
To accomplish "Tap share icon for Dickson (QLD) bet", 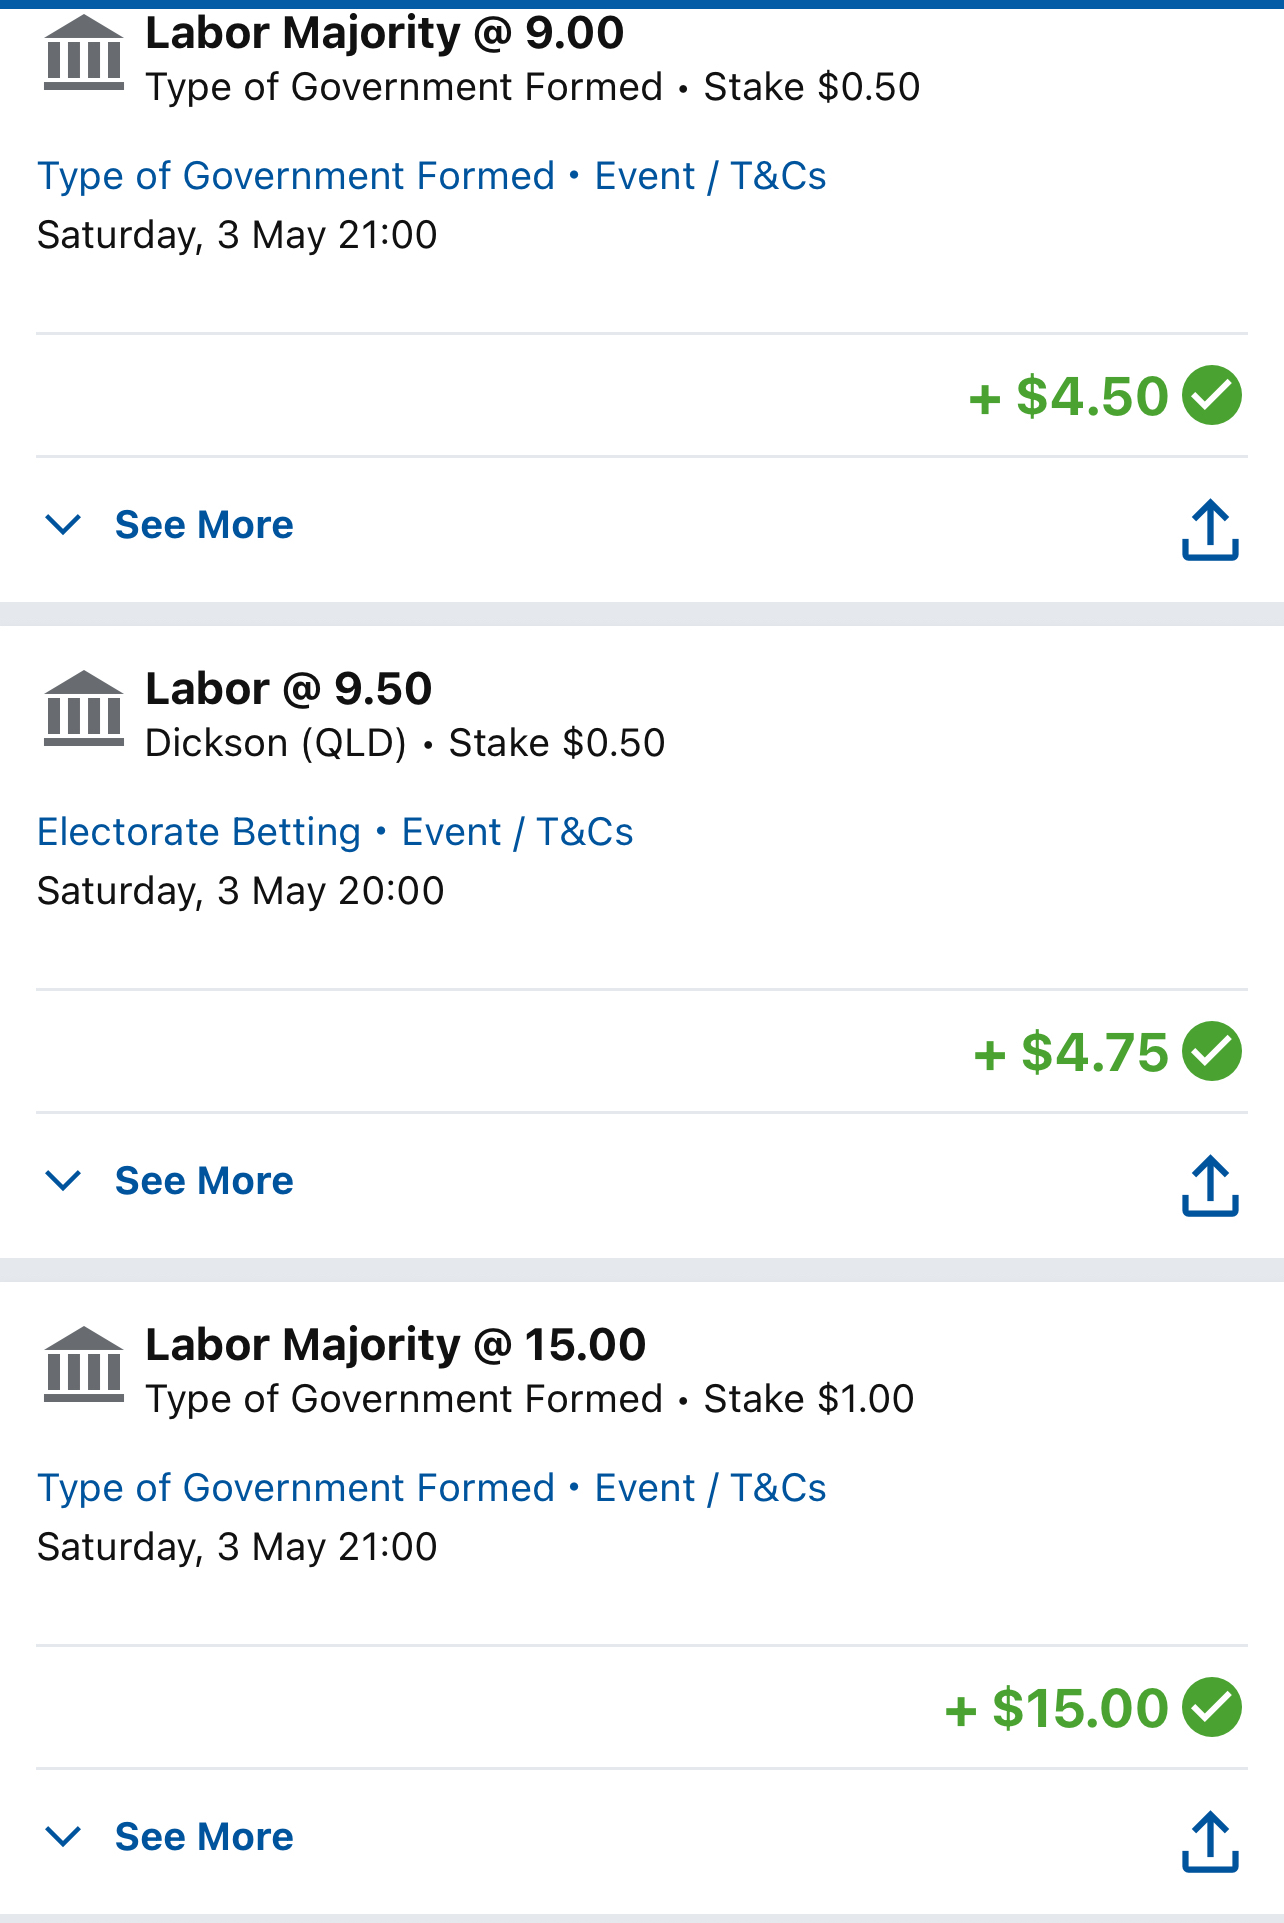I will click(x=1210, y=1185).
